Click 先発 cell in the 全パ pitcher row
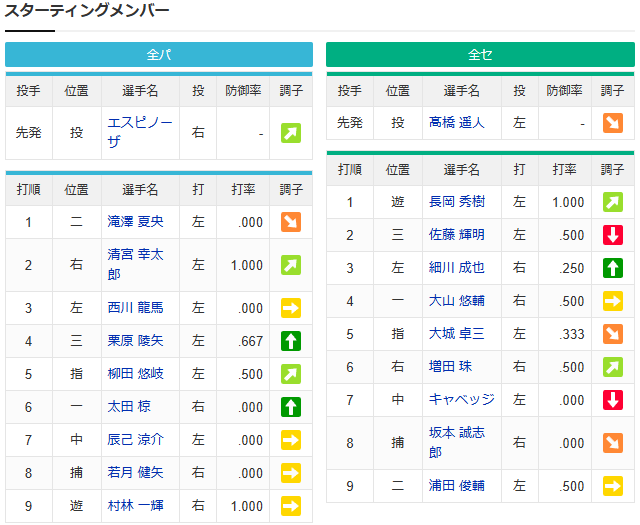Image resolution: width=640 pixels, height=525 pixels. (29, 133)
